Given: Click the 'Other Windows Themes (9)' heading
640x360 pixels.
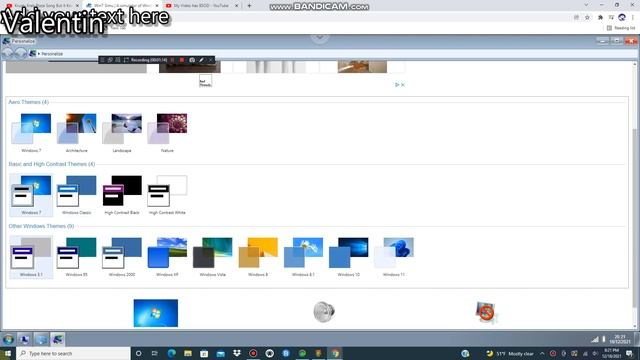Looking at the screenshot, I should pos(41,226).
